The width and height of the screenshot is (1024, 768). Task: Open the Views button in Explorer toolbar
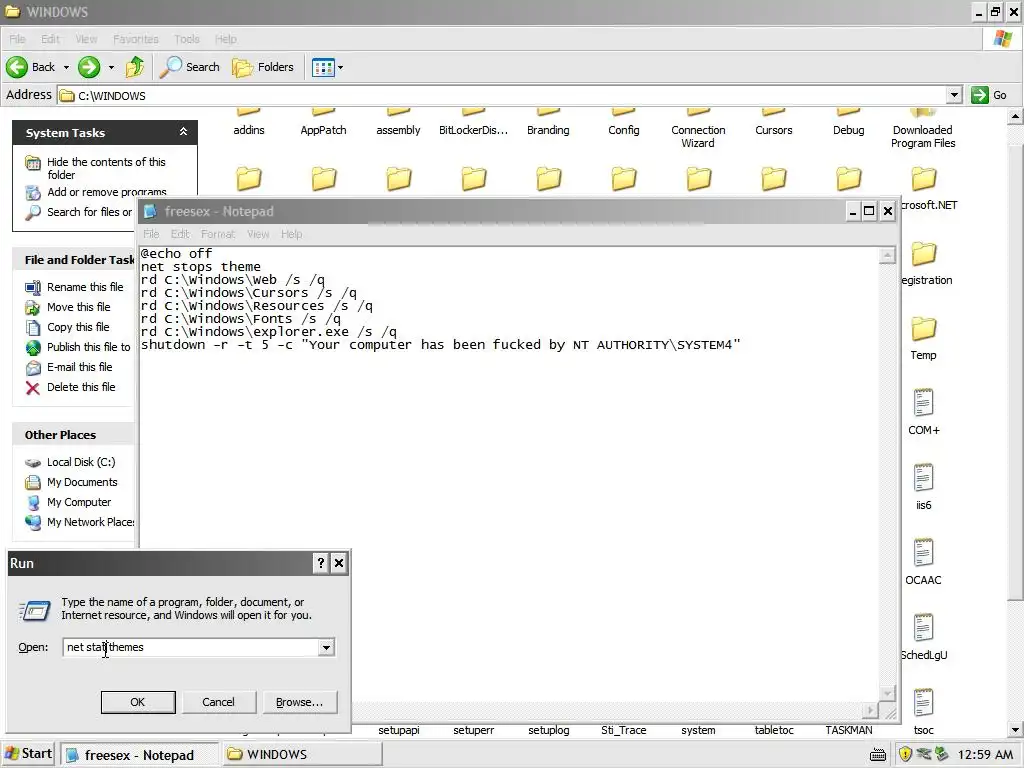pyautogui.click(x=323, y=67)
